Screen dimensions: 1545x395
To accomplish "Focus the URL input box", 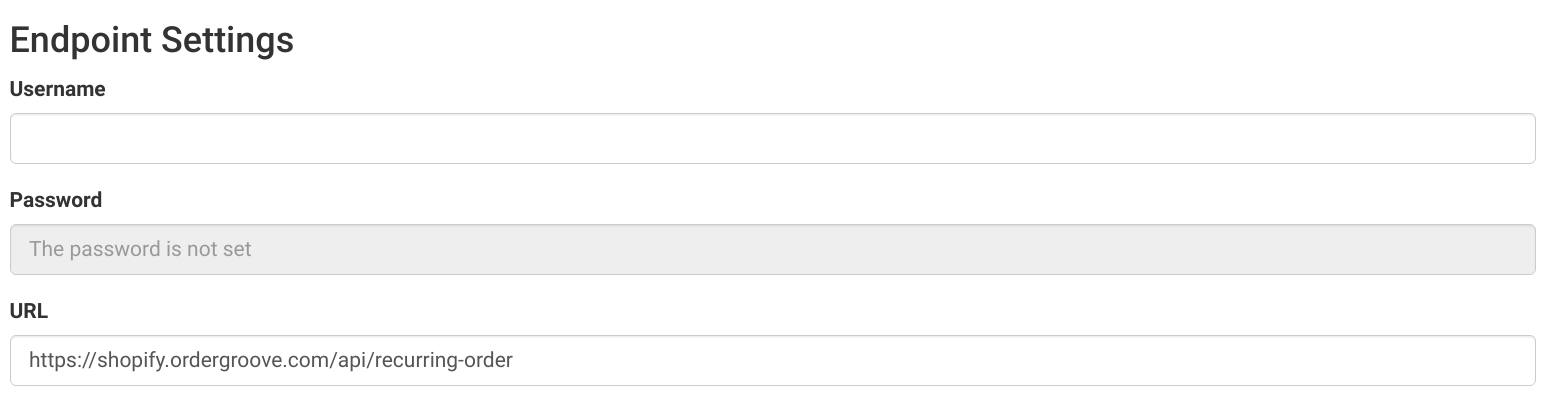I will 772,360.
